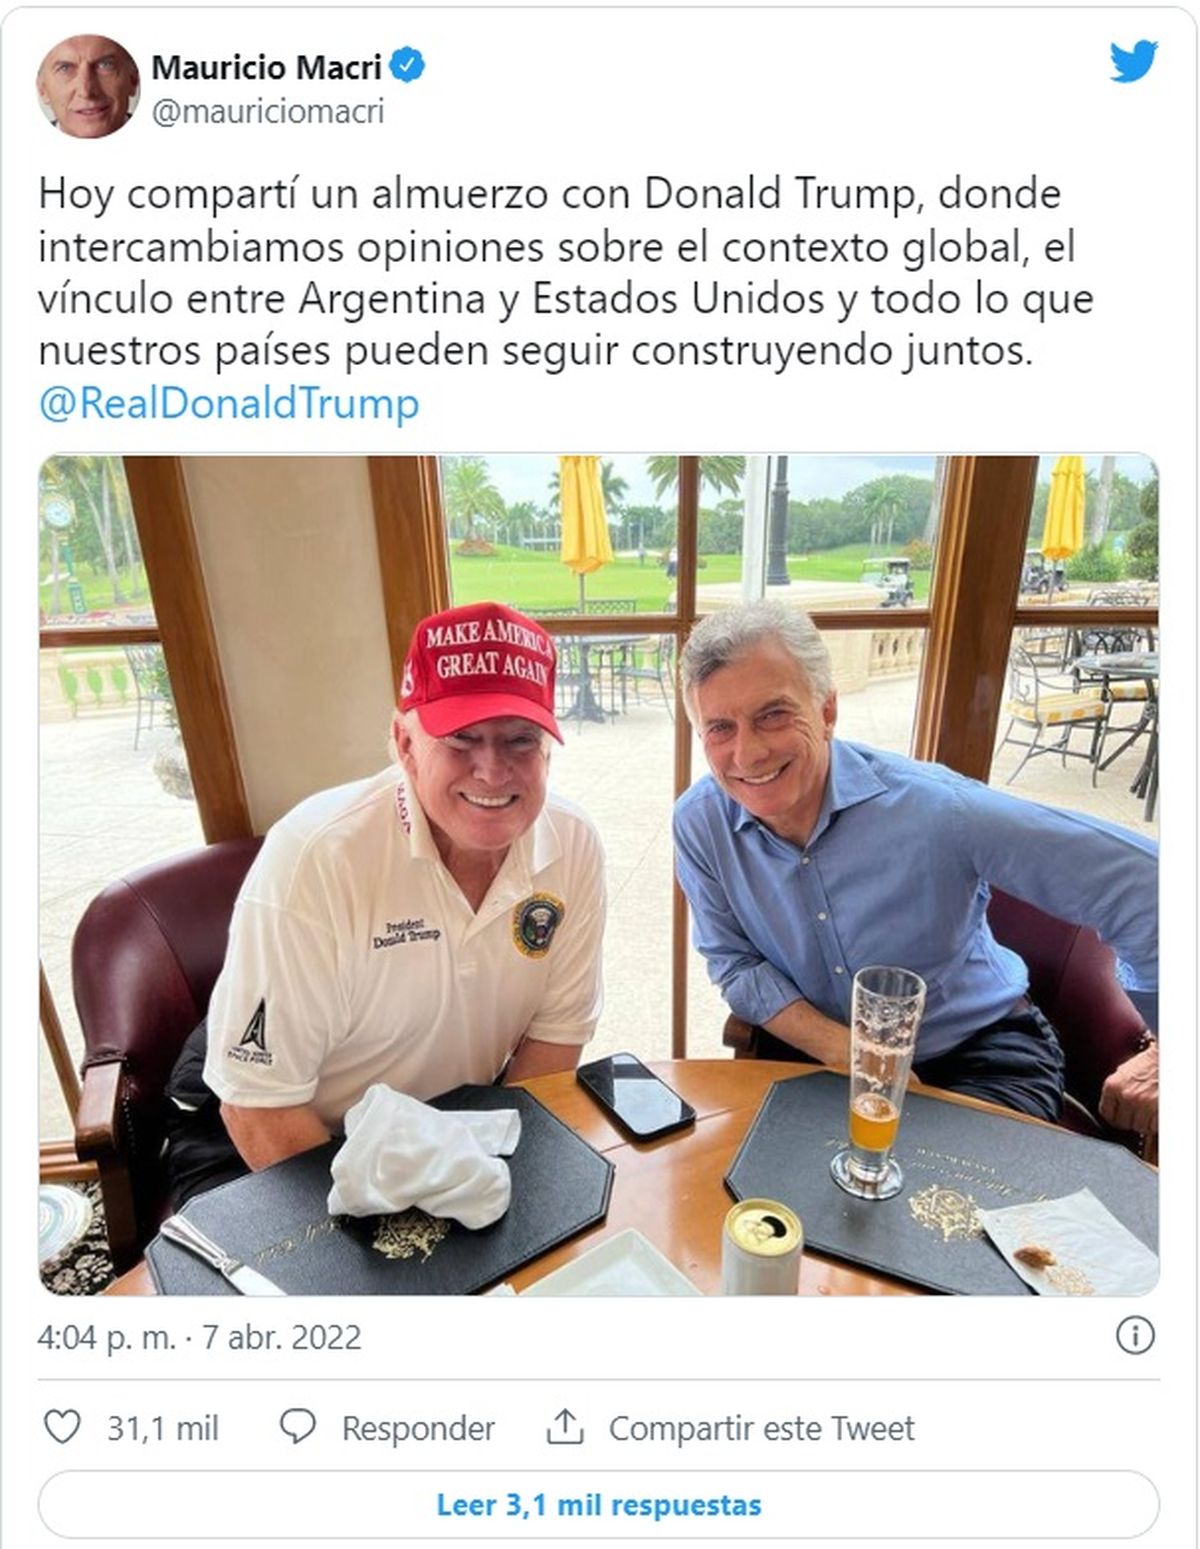Click the Mauricio Macri display name
Viewport: 1200px width, 1549px height.
click(267, 67)
